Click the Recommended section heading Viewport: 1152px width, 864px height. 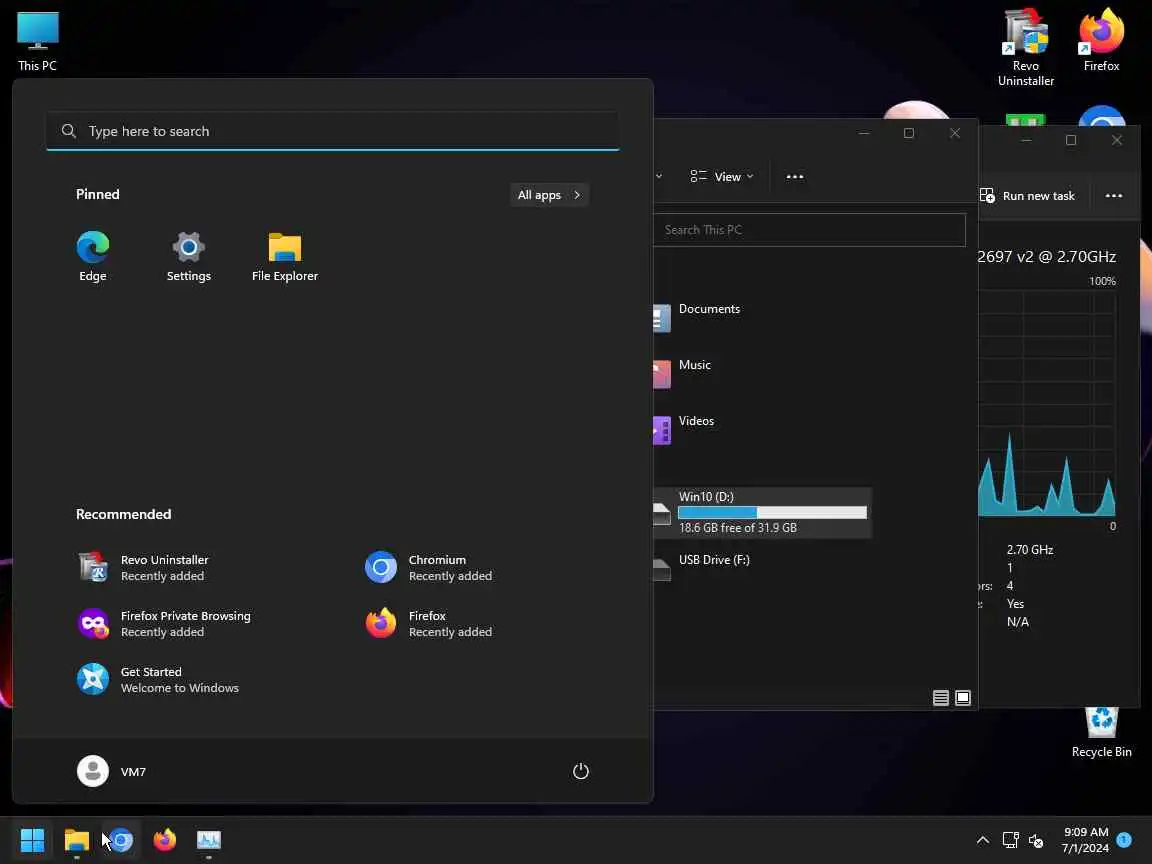point(123,514)
